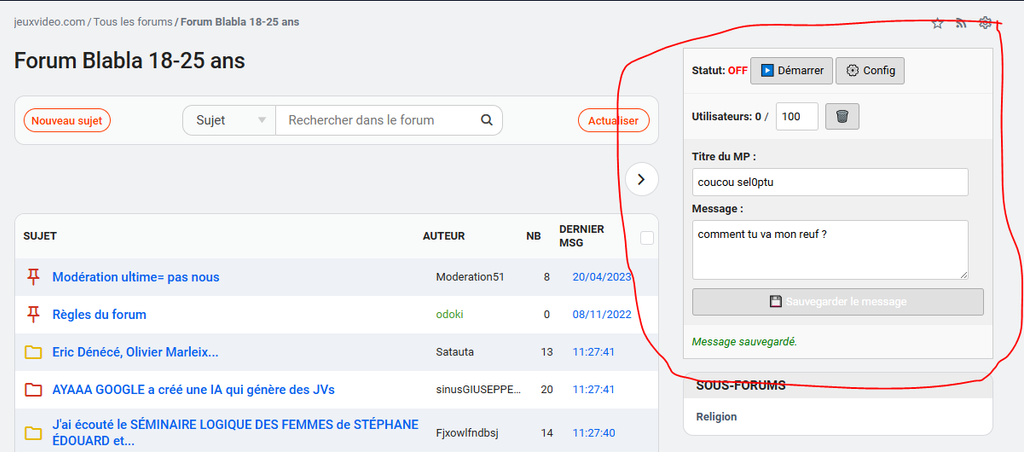The image size is (1024, 452).
Task: Go to Tous les forums in the breadcrumb
Action: 133,22
